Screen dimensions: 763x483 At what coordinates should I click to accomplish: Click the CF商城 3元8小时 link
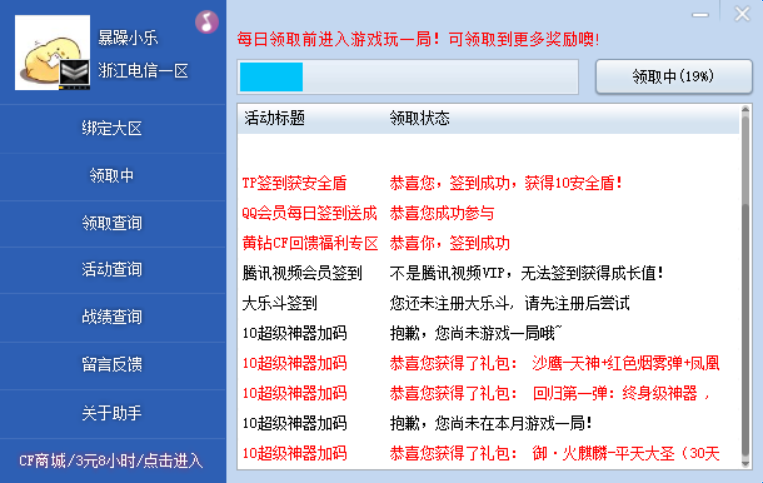(112, 460)
